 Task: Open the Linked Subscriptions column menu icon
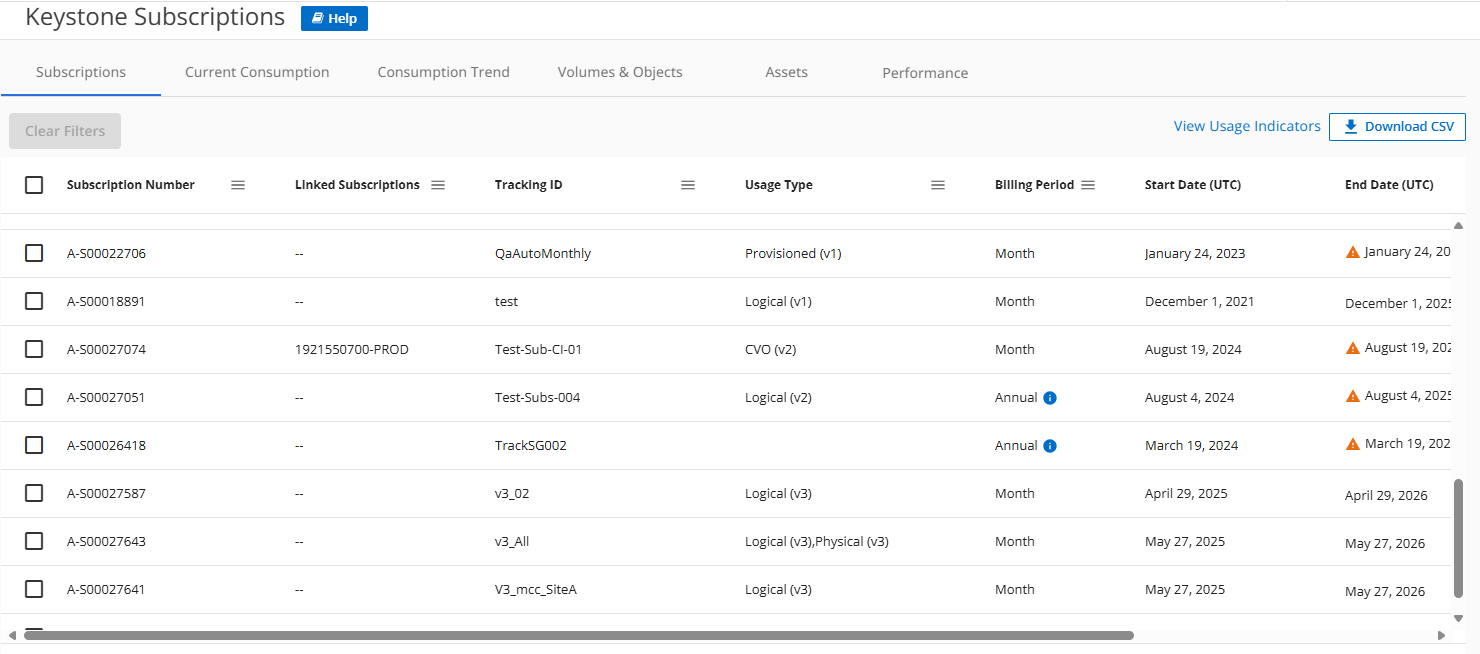(x=438, y=185)
